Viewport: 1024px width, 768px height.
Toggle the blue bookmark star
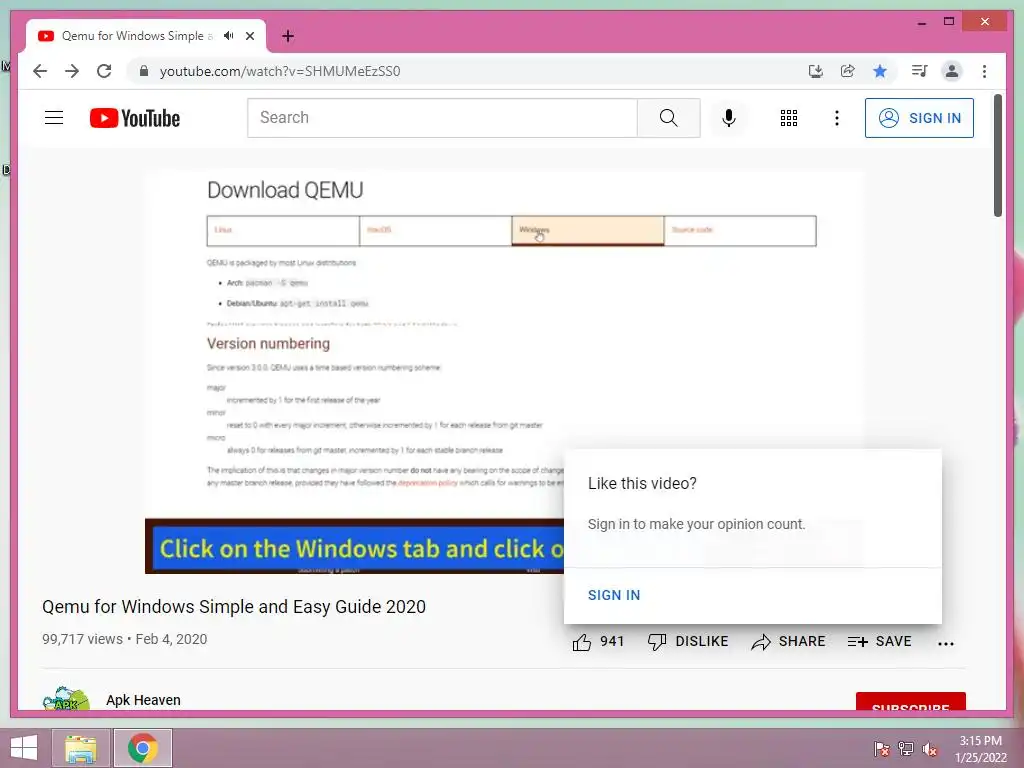coord(880,71)
